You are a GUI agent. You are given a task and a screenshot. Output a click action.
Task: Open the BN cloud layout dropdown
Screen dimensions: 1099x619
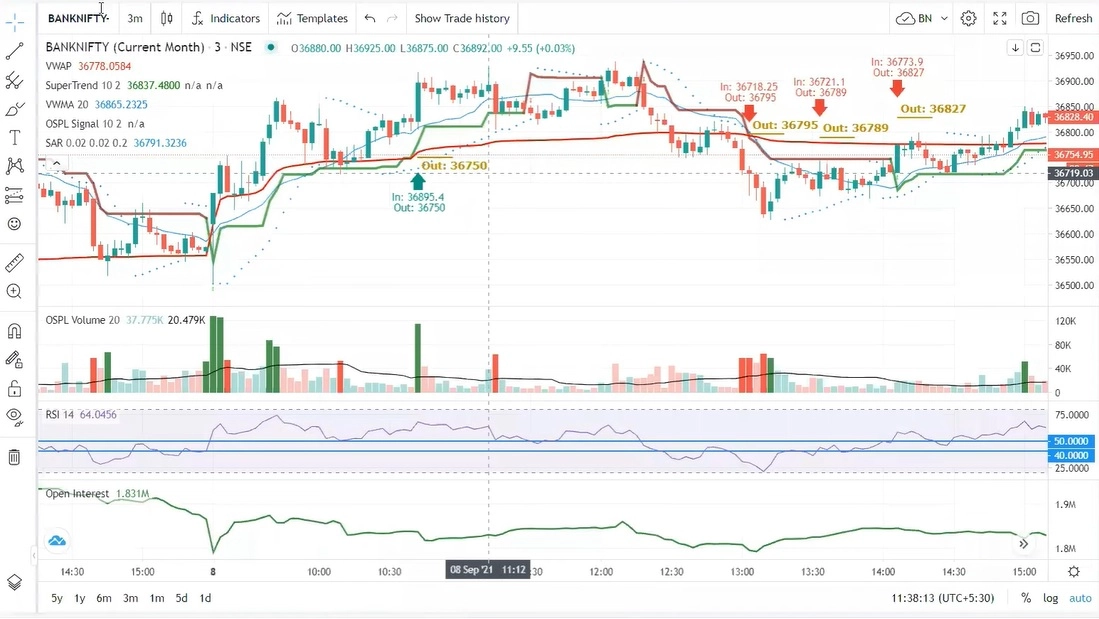[x=922, y=18]
